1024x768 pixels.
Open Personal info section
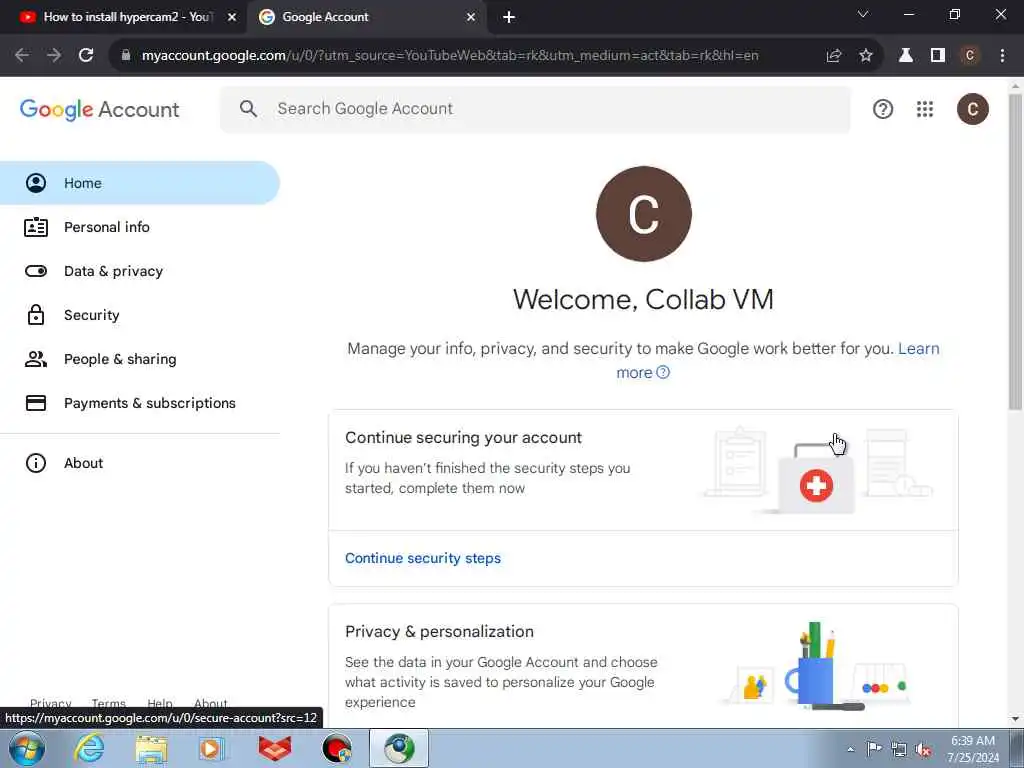pos(140,227)
